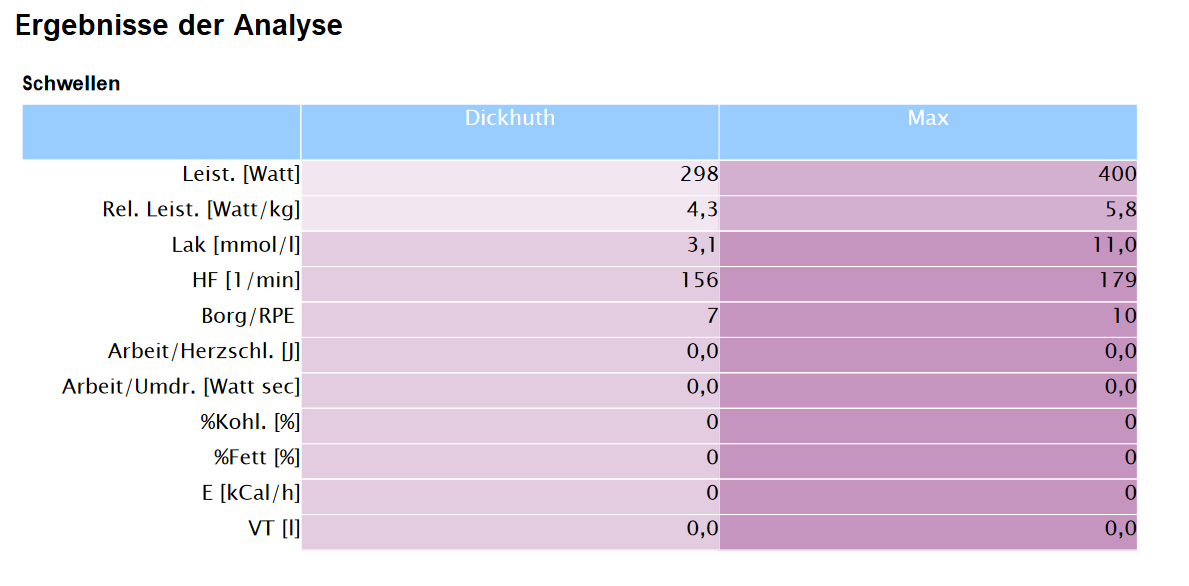The height and width of the screenshot is (586, 1189).
Task: Select the Max heart rate value 179
Action: 1117,281
